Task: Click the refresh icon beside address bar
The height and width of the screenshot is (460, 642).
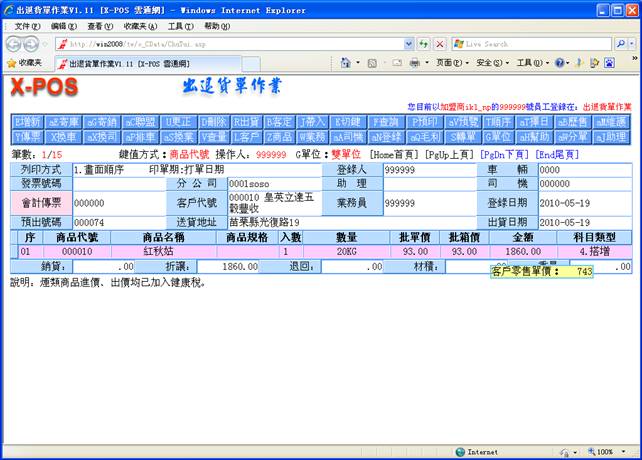Action: tap(424, 44)
